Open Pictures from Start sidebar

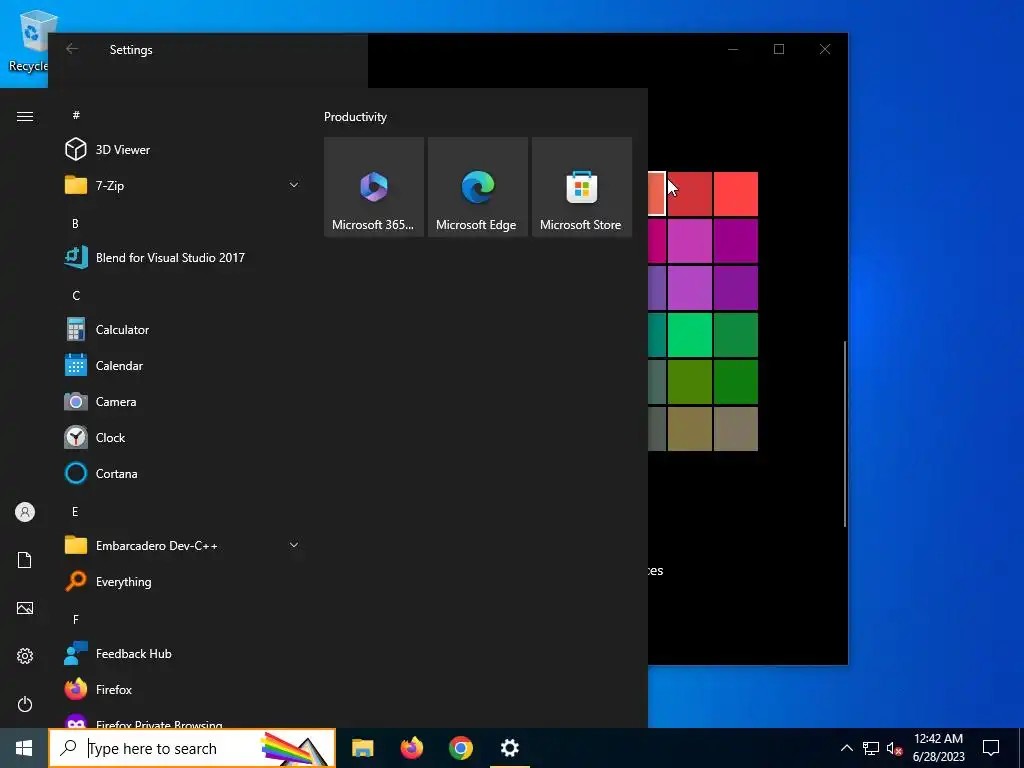click(25, 608)
